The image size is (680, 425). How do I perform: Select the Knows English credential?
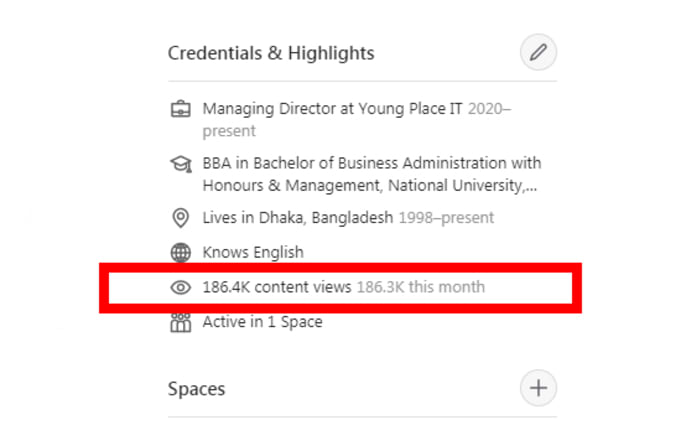pyautogui.click(x=253, y=252)
